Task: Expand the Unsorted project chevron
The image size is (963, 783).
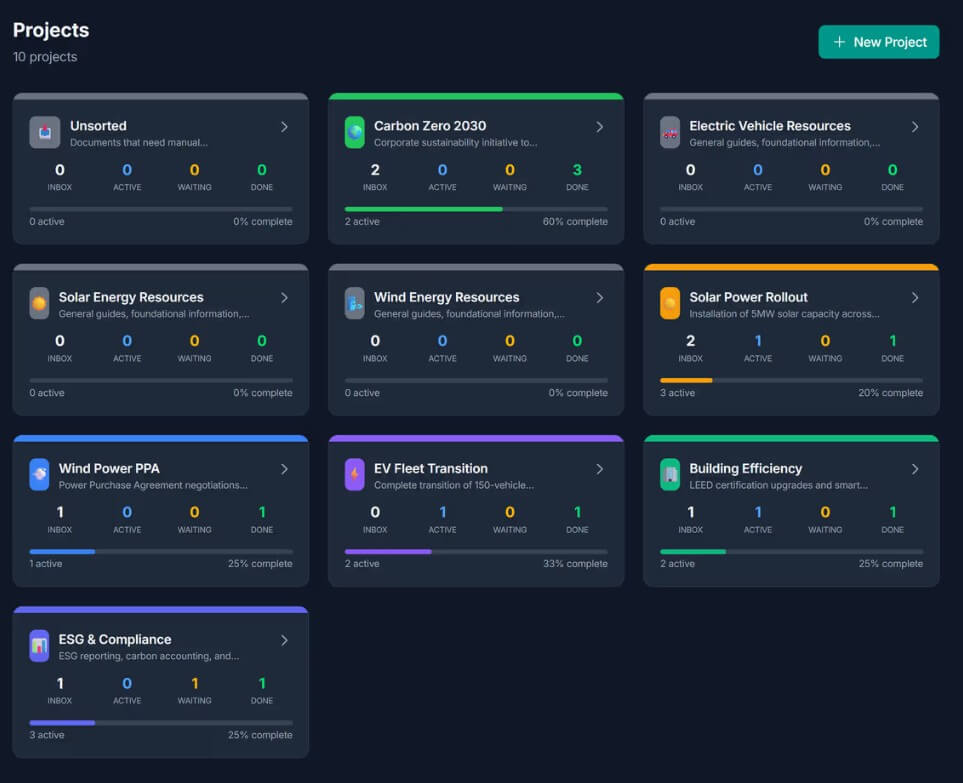Action: click(284, 127)
